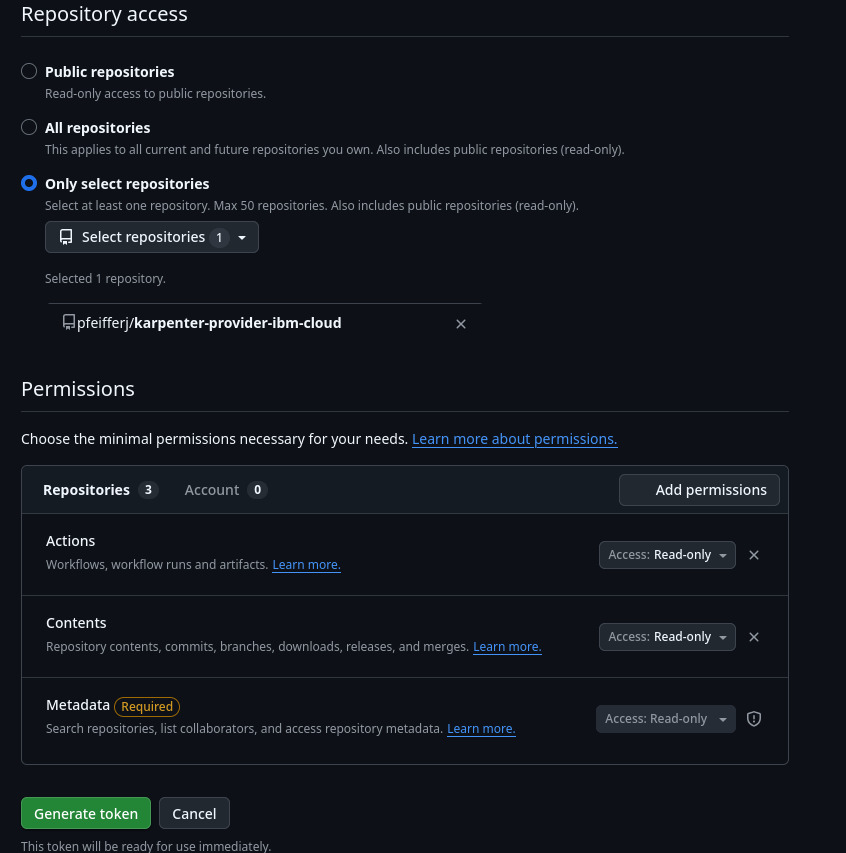Select the Public repositories option
The image size is (846, 853).
29,72
